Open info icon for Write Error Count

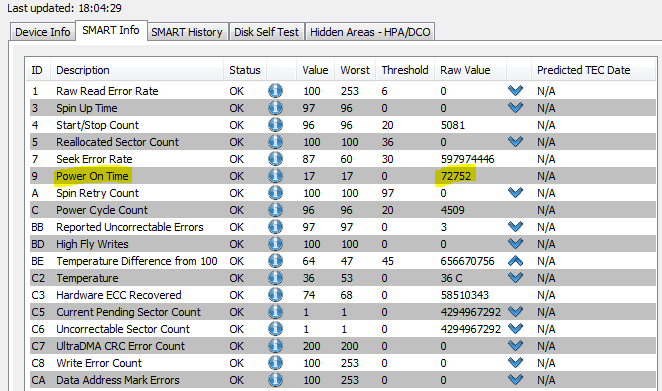pos(275,363)
